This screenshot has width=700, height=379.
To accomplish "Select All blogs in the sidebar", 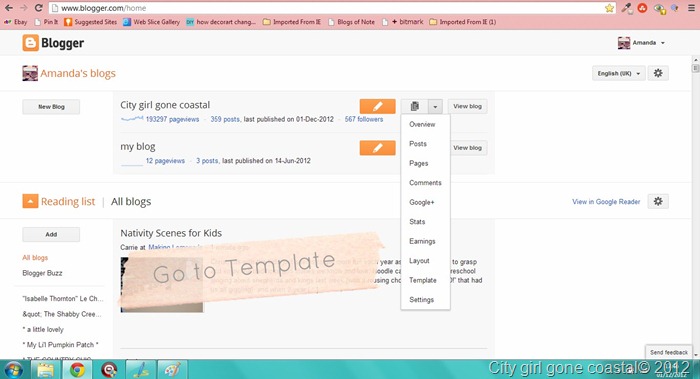I will pyautogui.click(x=35, y=258).
